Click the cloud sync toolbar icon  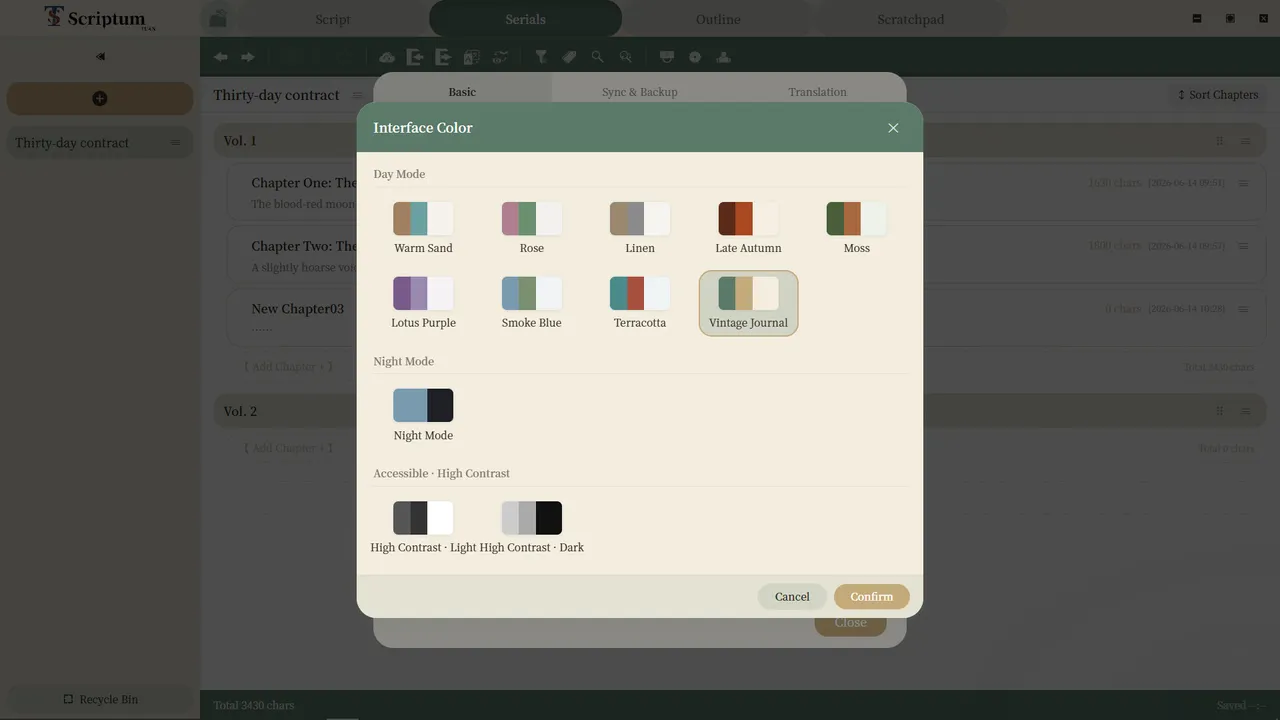pyautogui.click(x=386, y=57)
